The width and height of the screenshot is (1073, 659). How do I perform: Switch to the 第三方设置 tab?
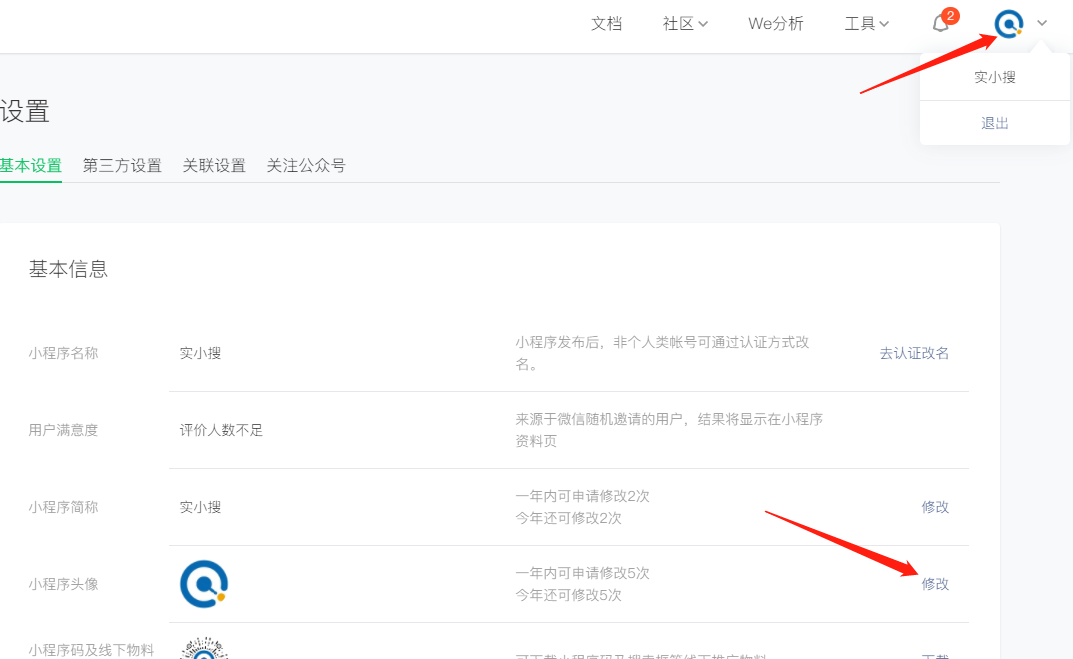pos(122,166)
